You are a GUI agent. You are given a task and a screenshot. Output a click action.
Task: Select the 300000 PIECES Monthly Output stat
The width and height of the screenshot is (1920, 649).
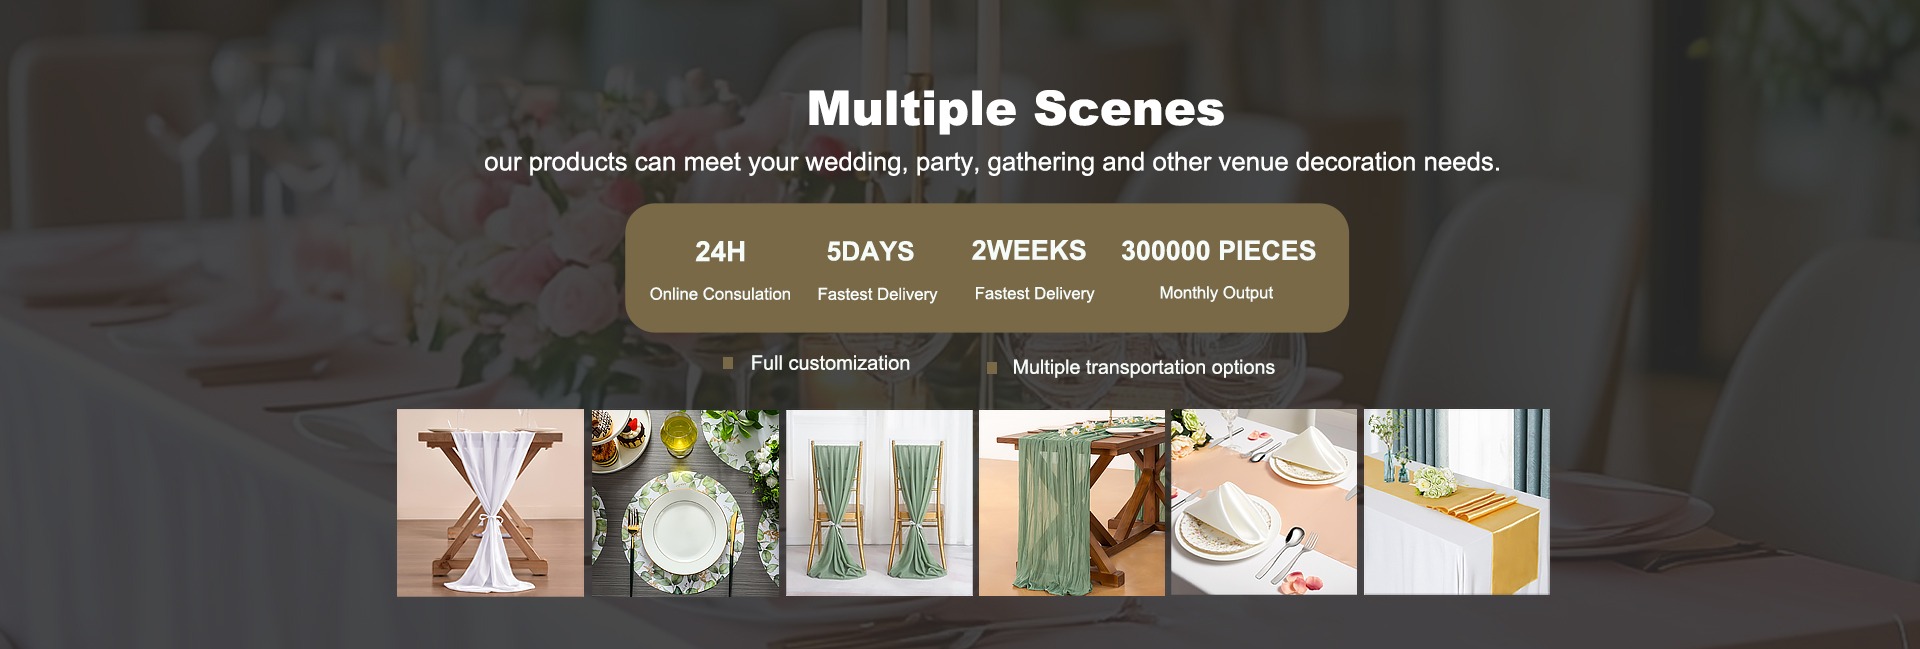click(x=1218, y=269)
